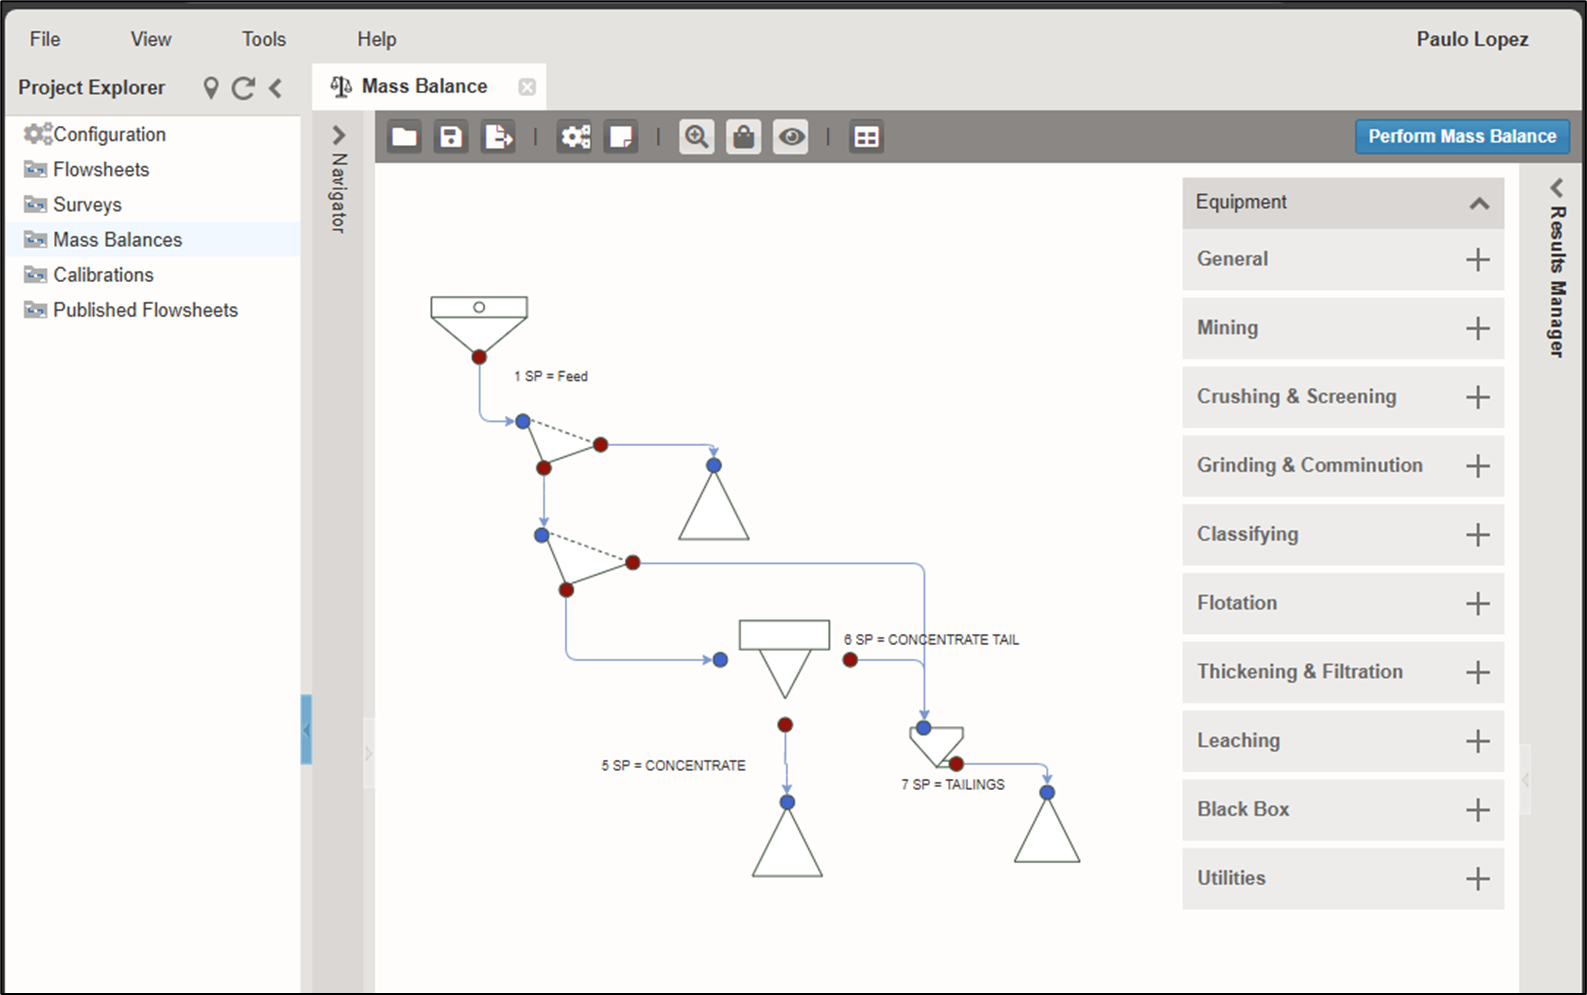1587x995 pixels.
Task: Click the Paulo Lopez user name
Action: pos(1472,39)
